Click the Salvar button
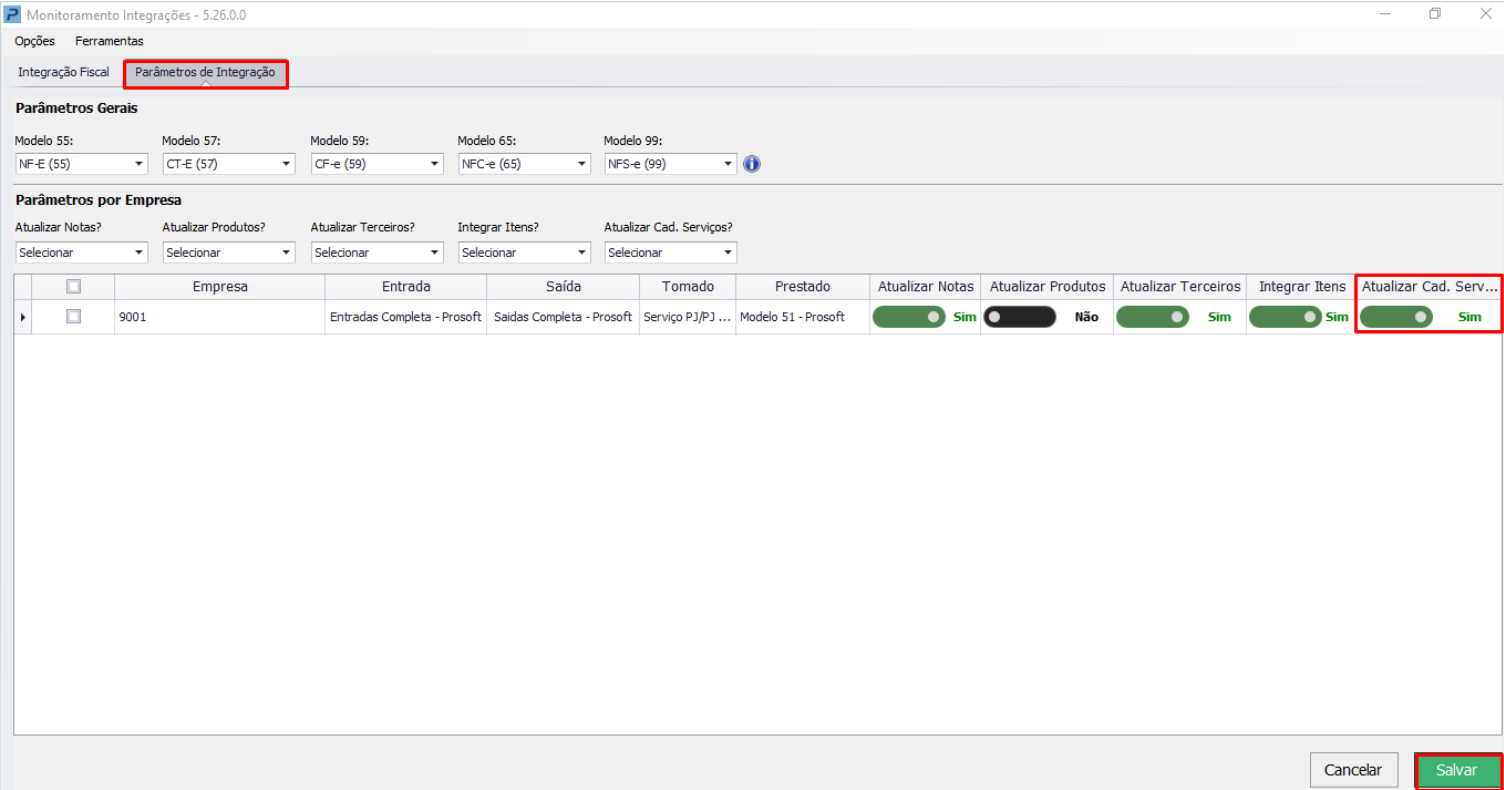The height and width of the screenshot is (790, 1504). pyautogui.click(x=1457, y=770)
